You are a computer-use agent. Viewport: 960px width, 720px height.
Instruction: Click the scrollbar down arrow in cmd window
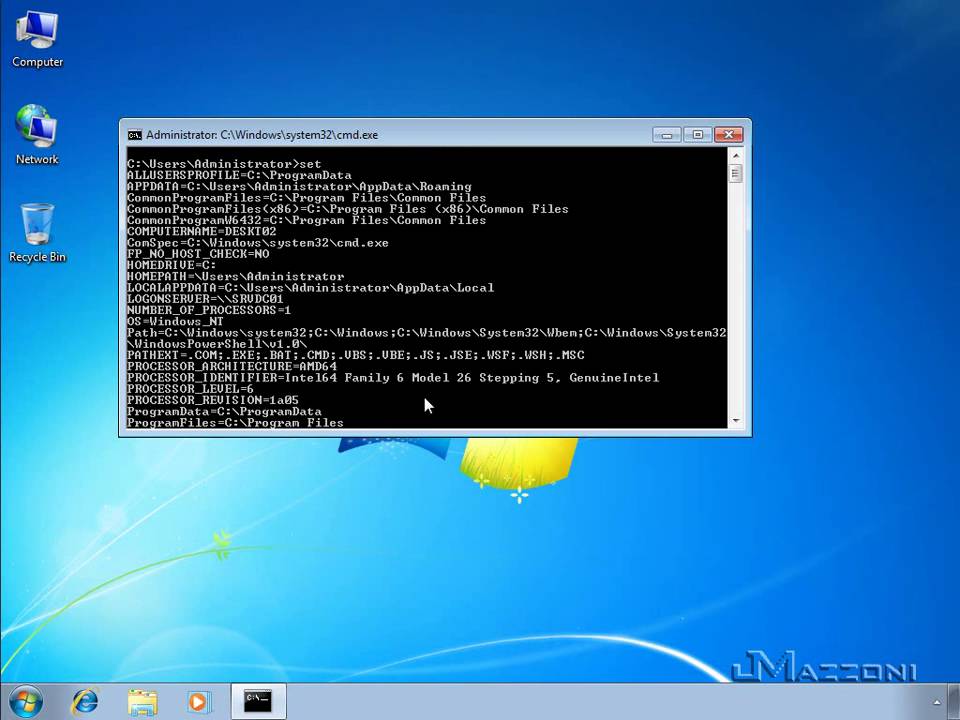(736, 421)
